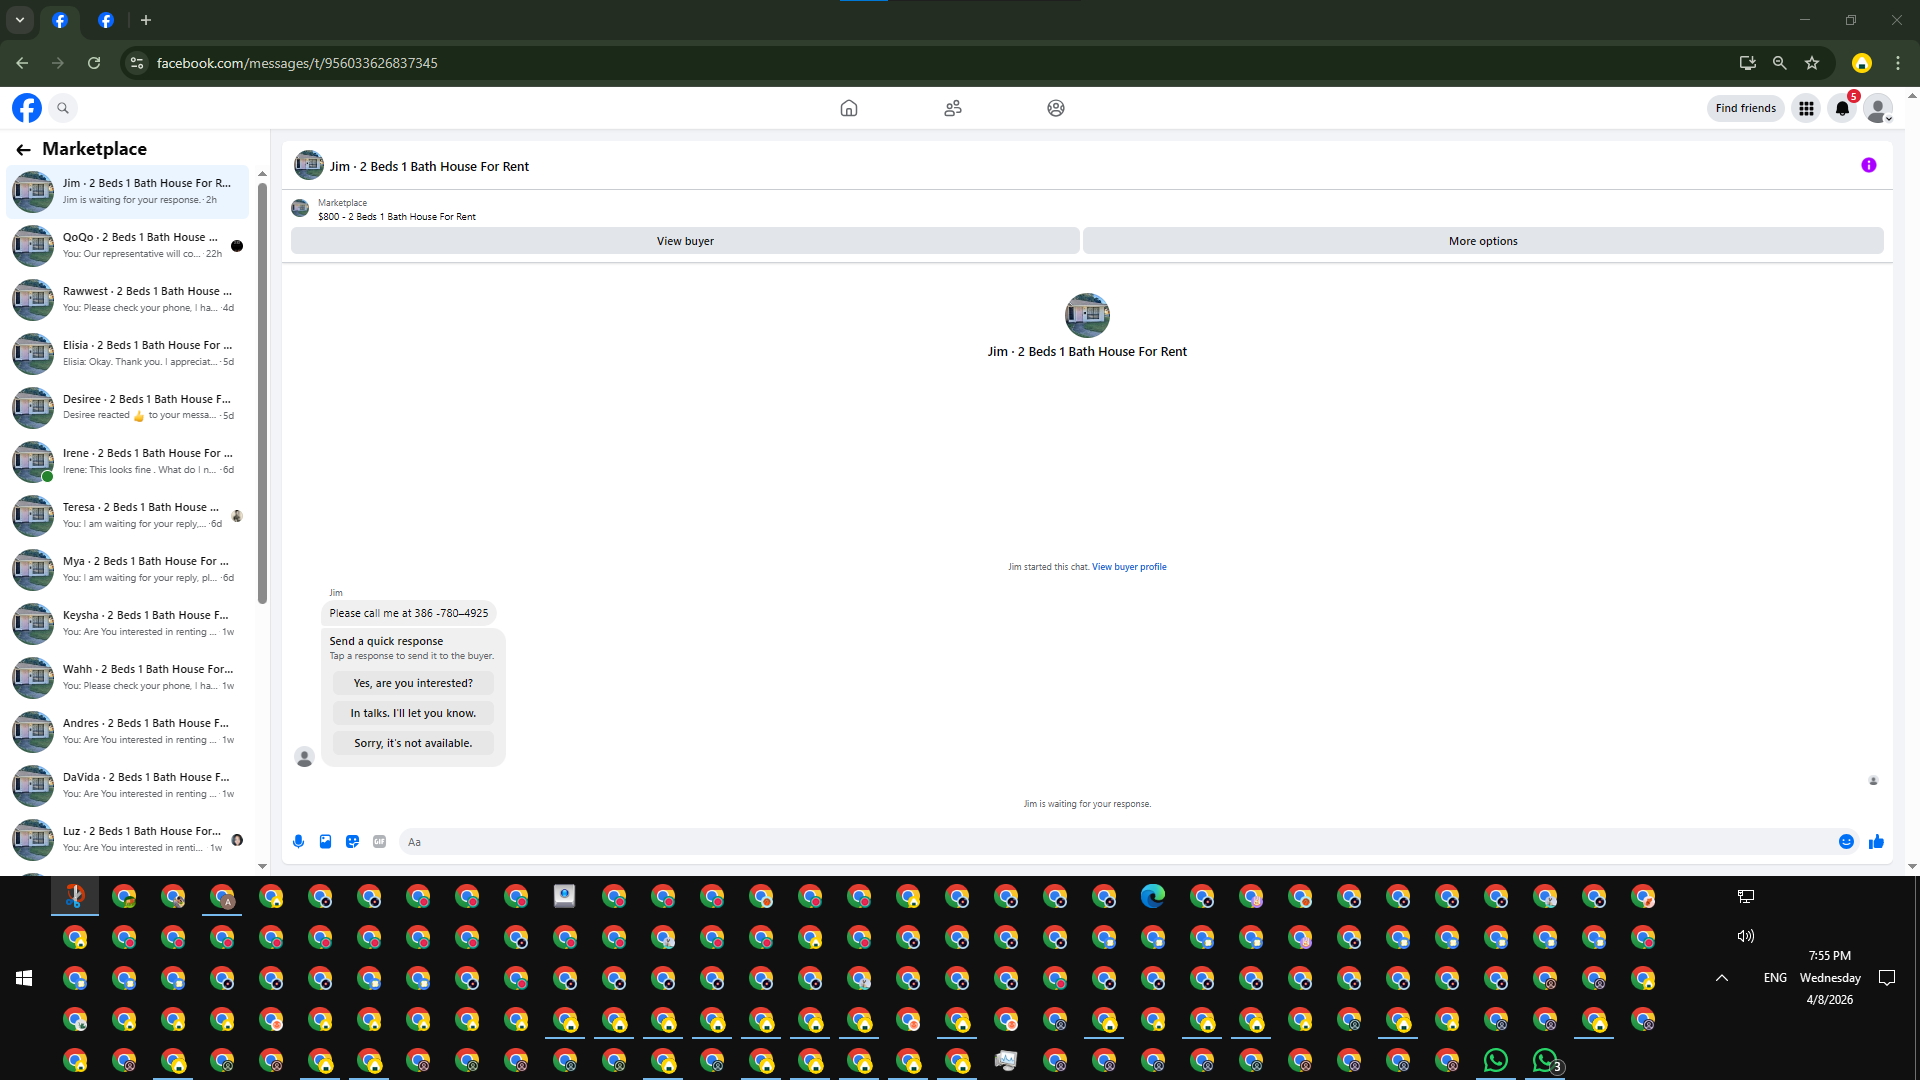
Task: Open the View buyer profile link
Action: (x=1129, y=567)
